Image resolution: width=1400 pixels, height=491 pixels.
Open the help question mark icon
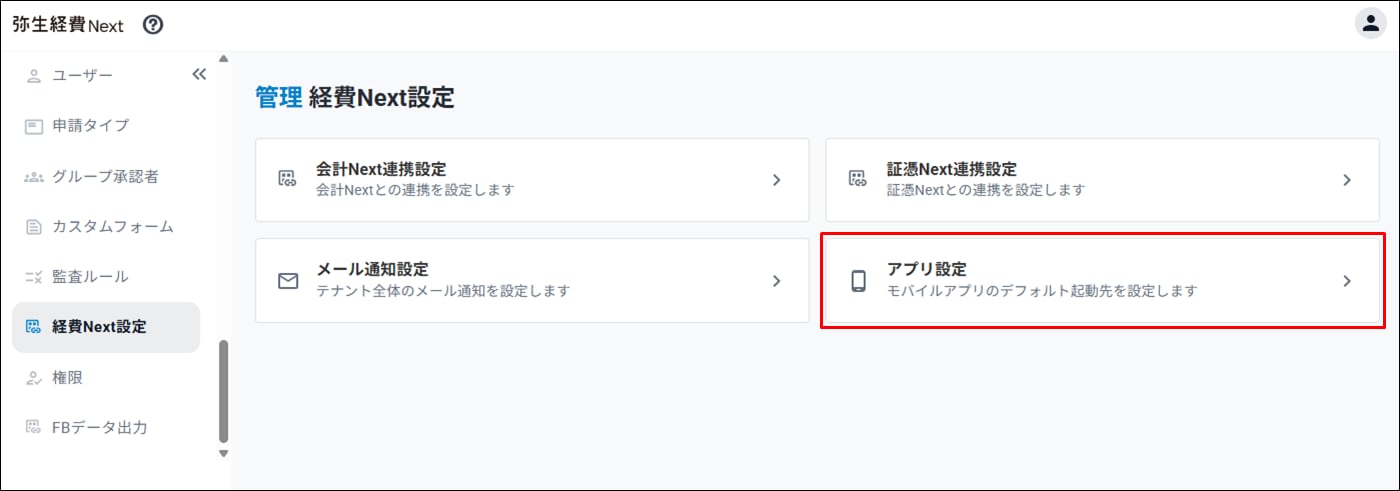point(153,25)
